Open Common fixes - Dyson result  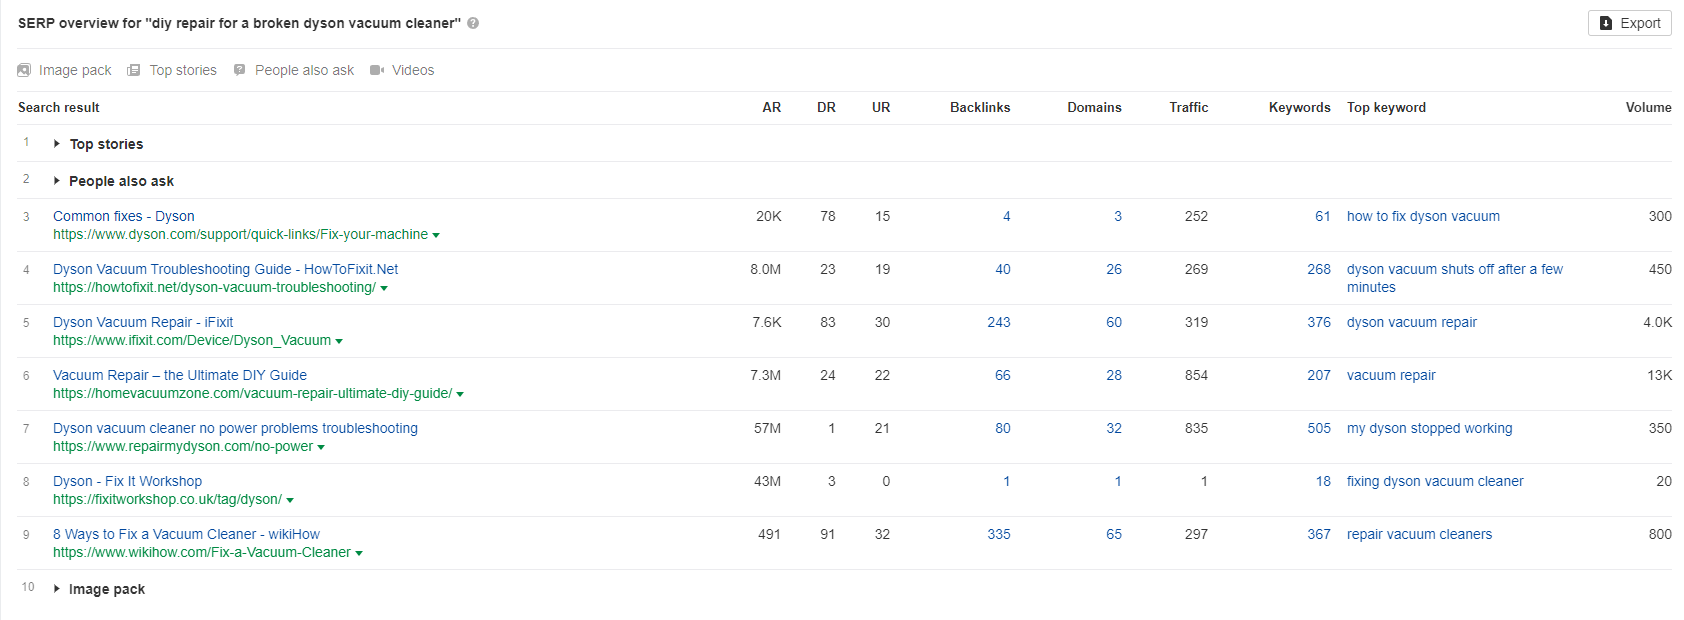124,216
